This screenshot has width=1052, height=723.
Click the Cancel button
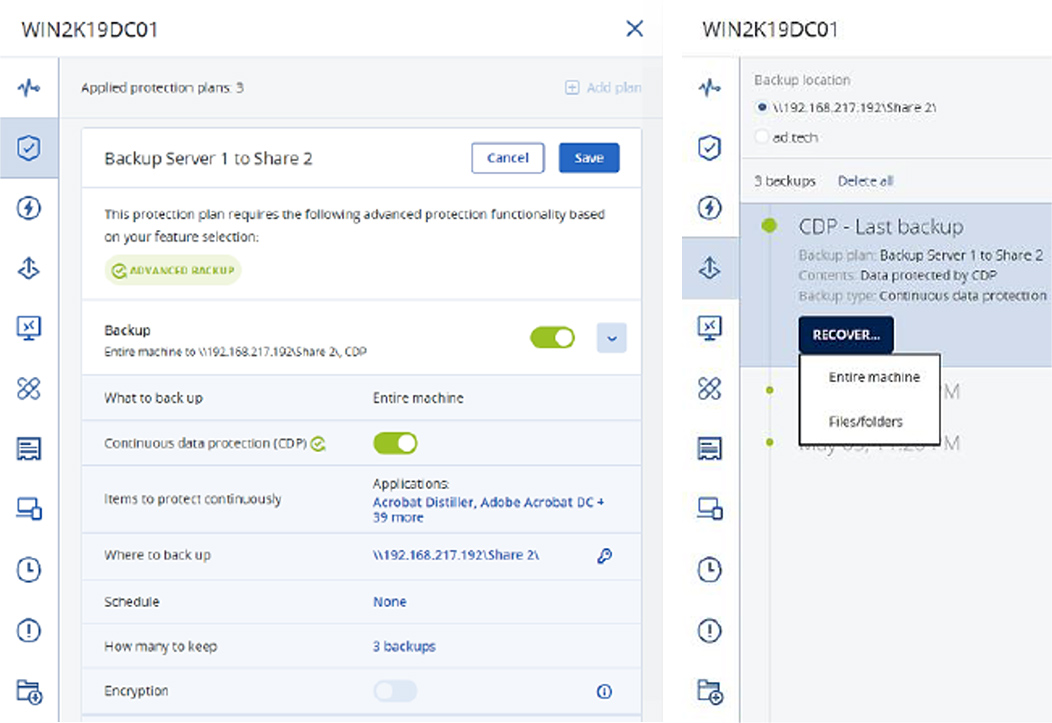508,158
